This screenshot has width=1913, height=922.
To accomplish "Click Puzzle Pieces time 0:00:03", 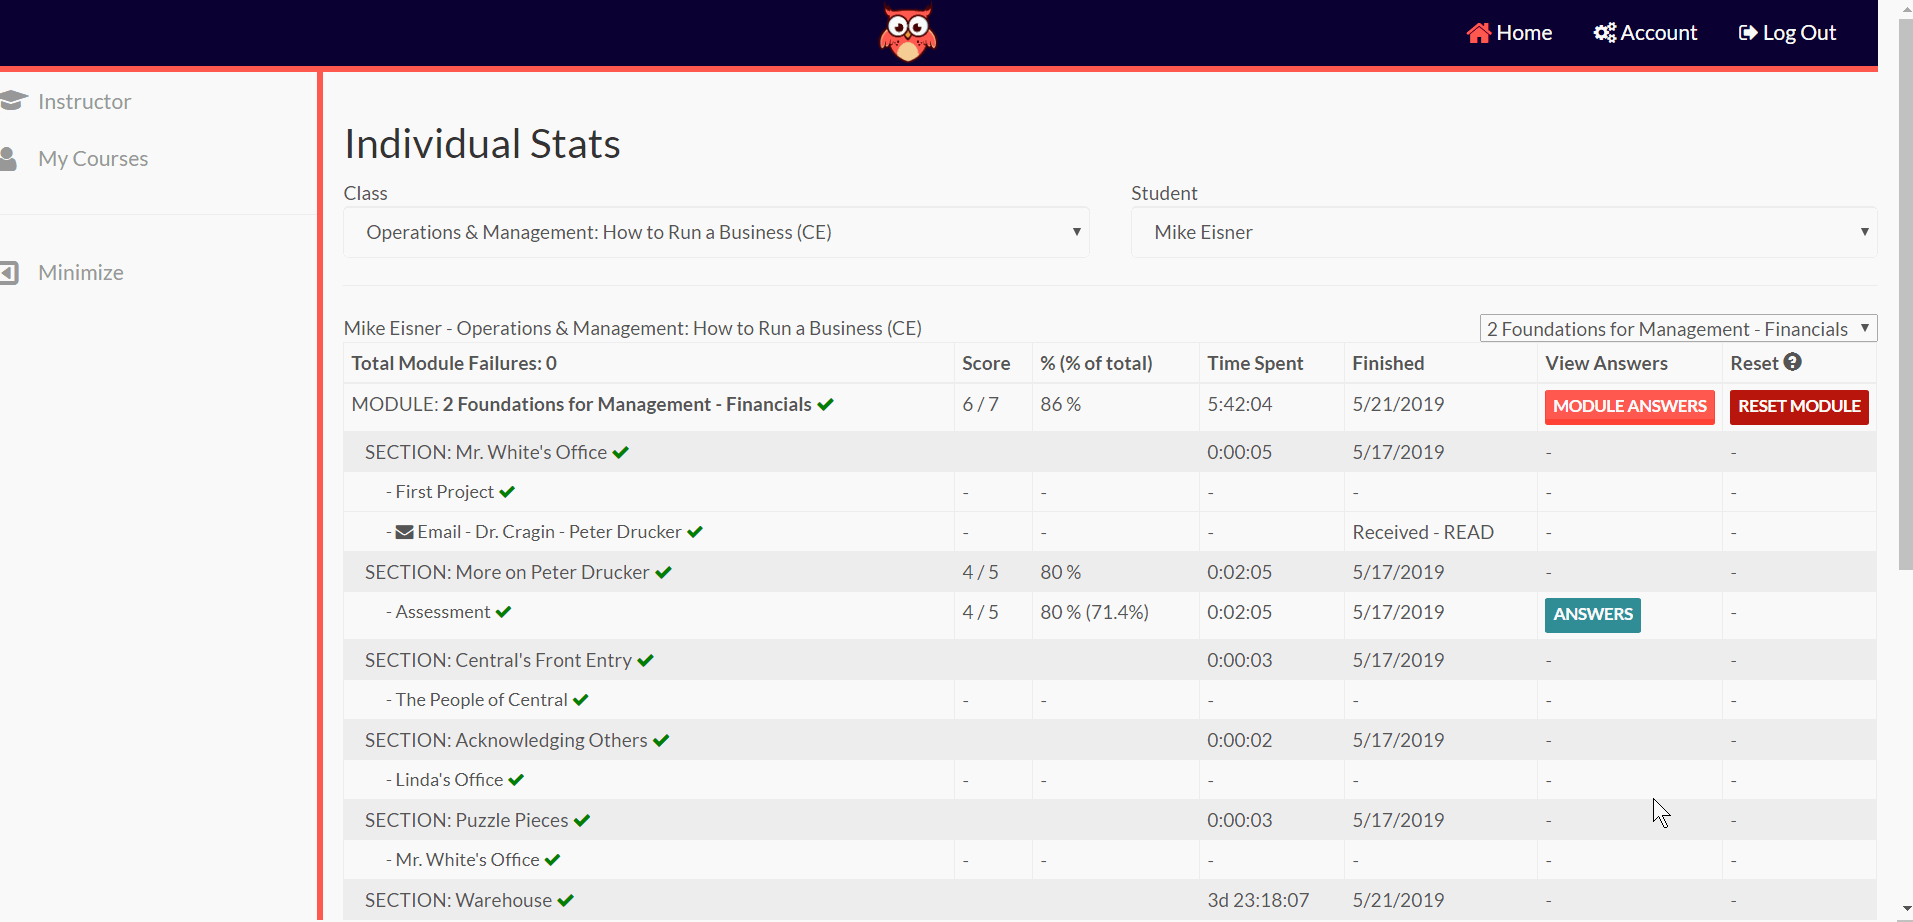I will 1240,820.
